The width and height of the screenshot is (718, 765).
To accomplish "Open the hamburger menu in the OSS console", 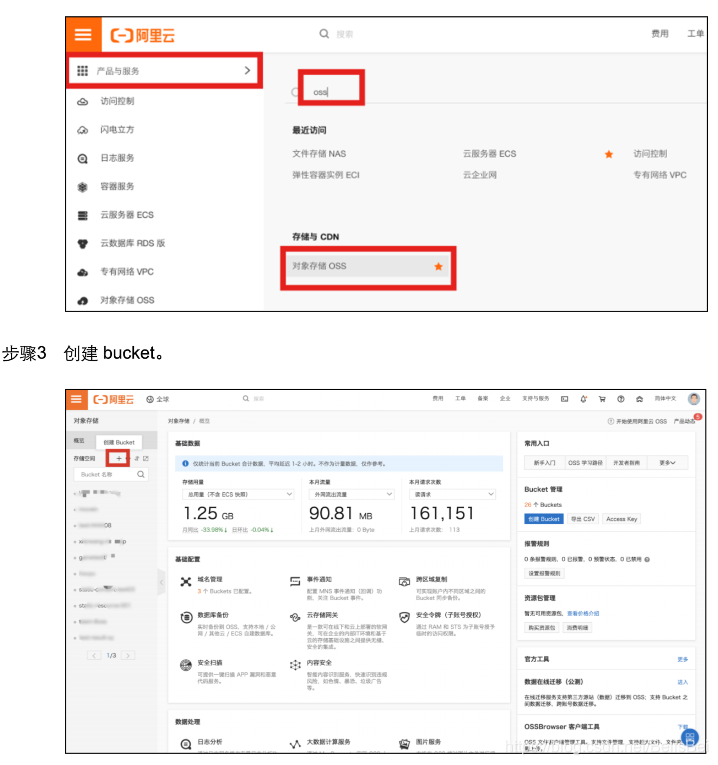I will [77, 399].
